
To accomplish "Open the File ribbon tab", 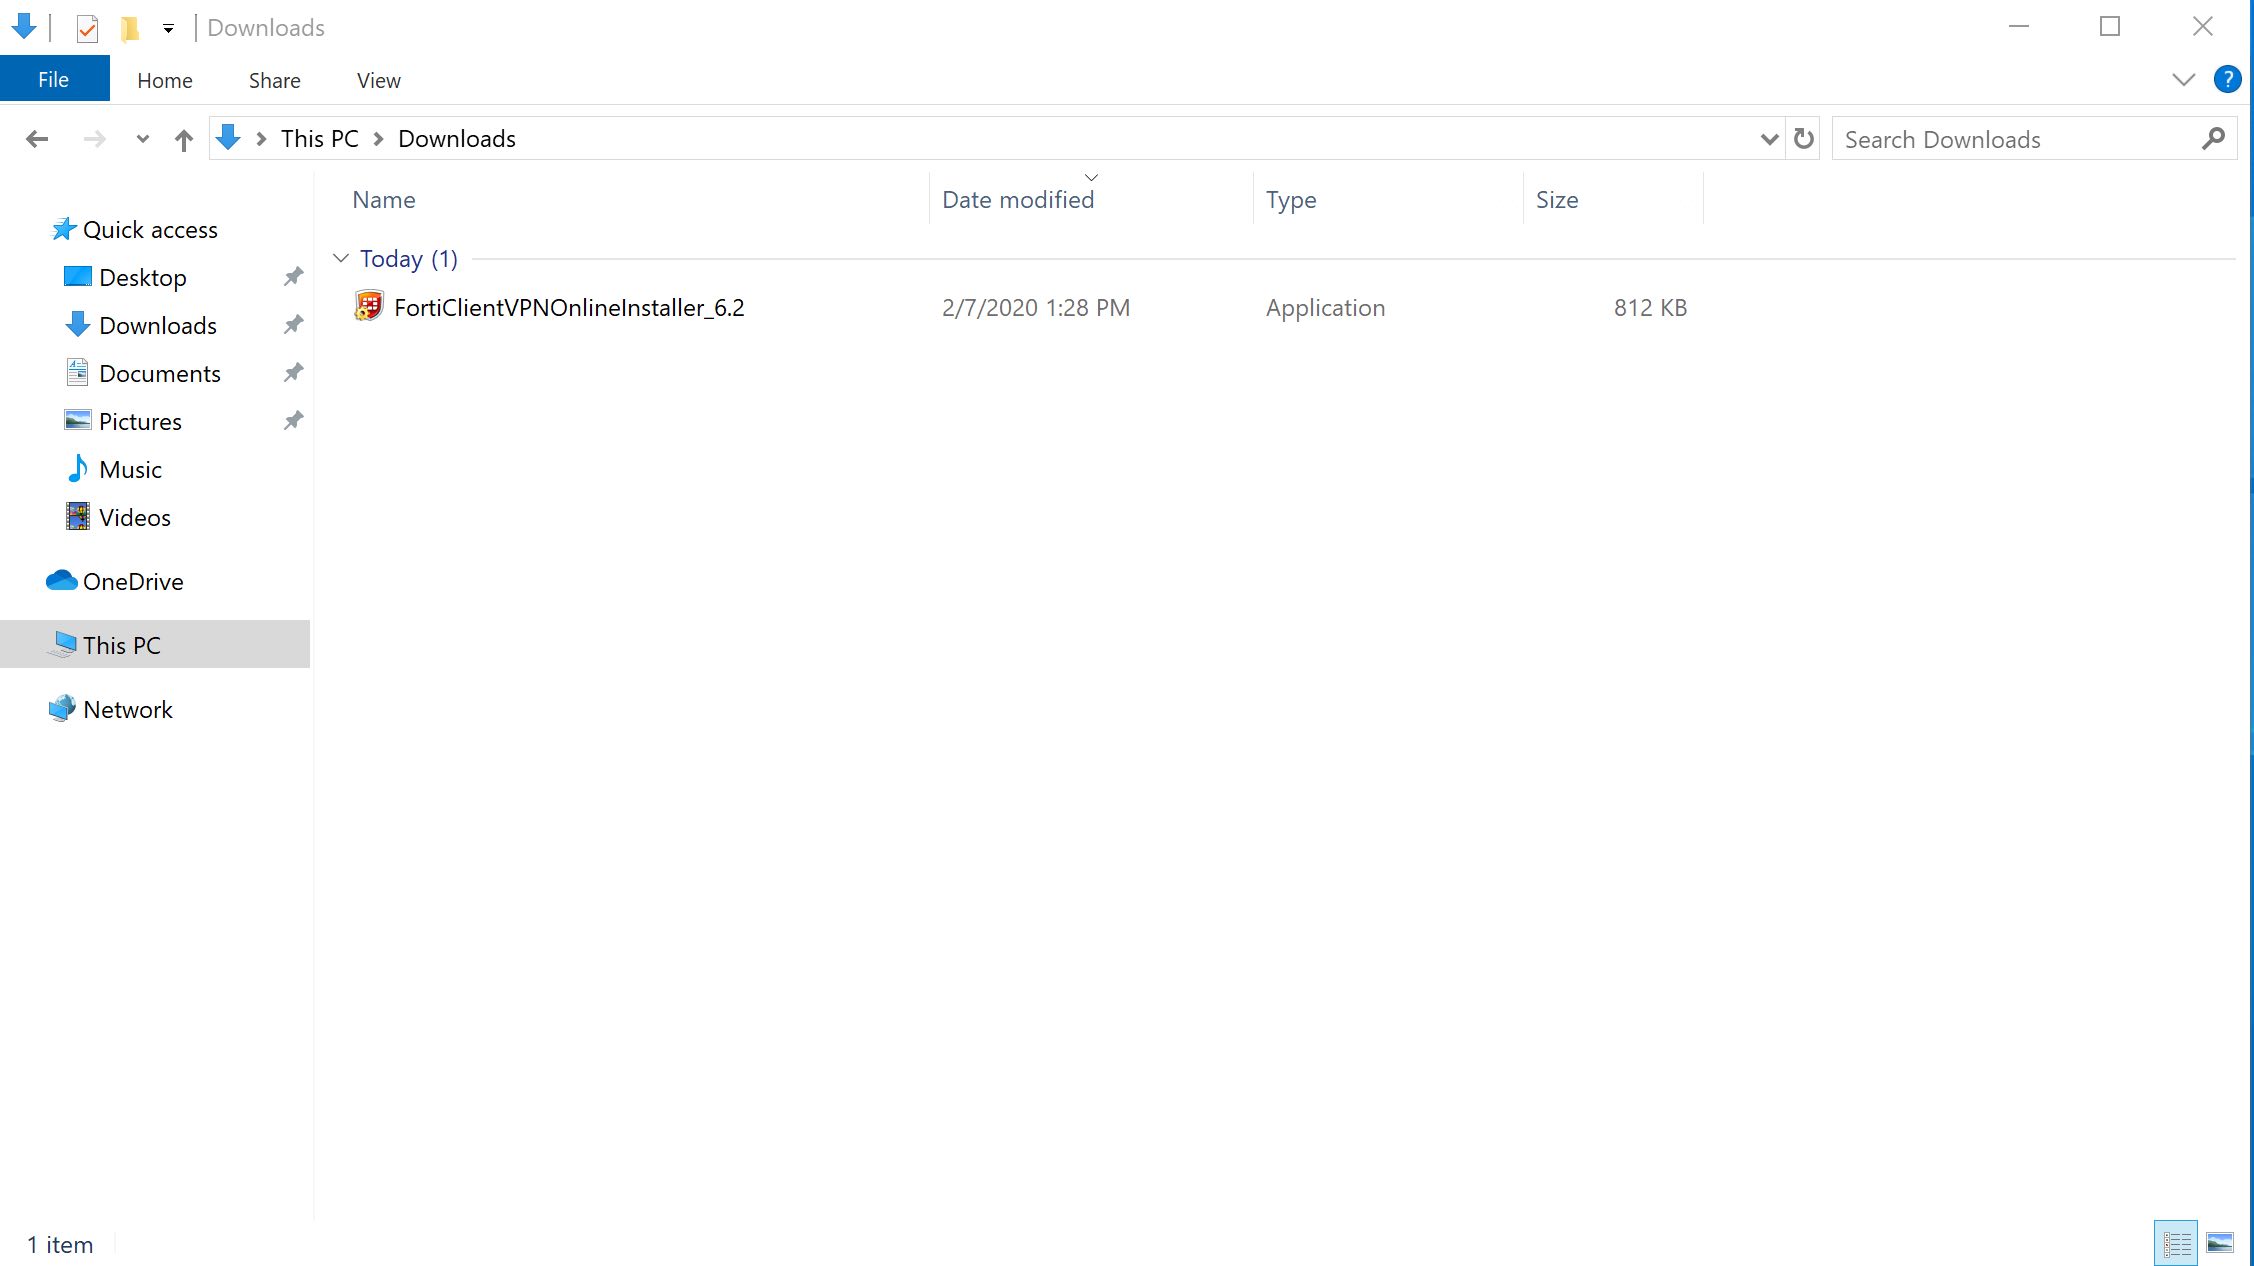I will [x=54, y=80].
